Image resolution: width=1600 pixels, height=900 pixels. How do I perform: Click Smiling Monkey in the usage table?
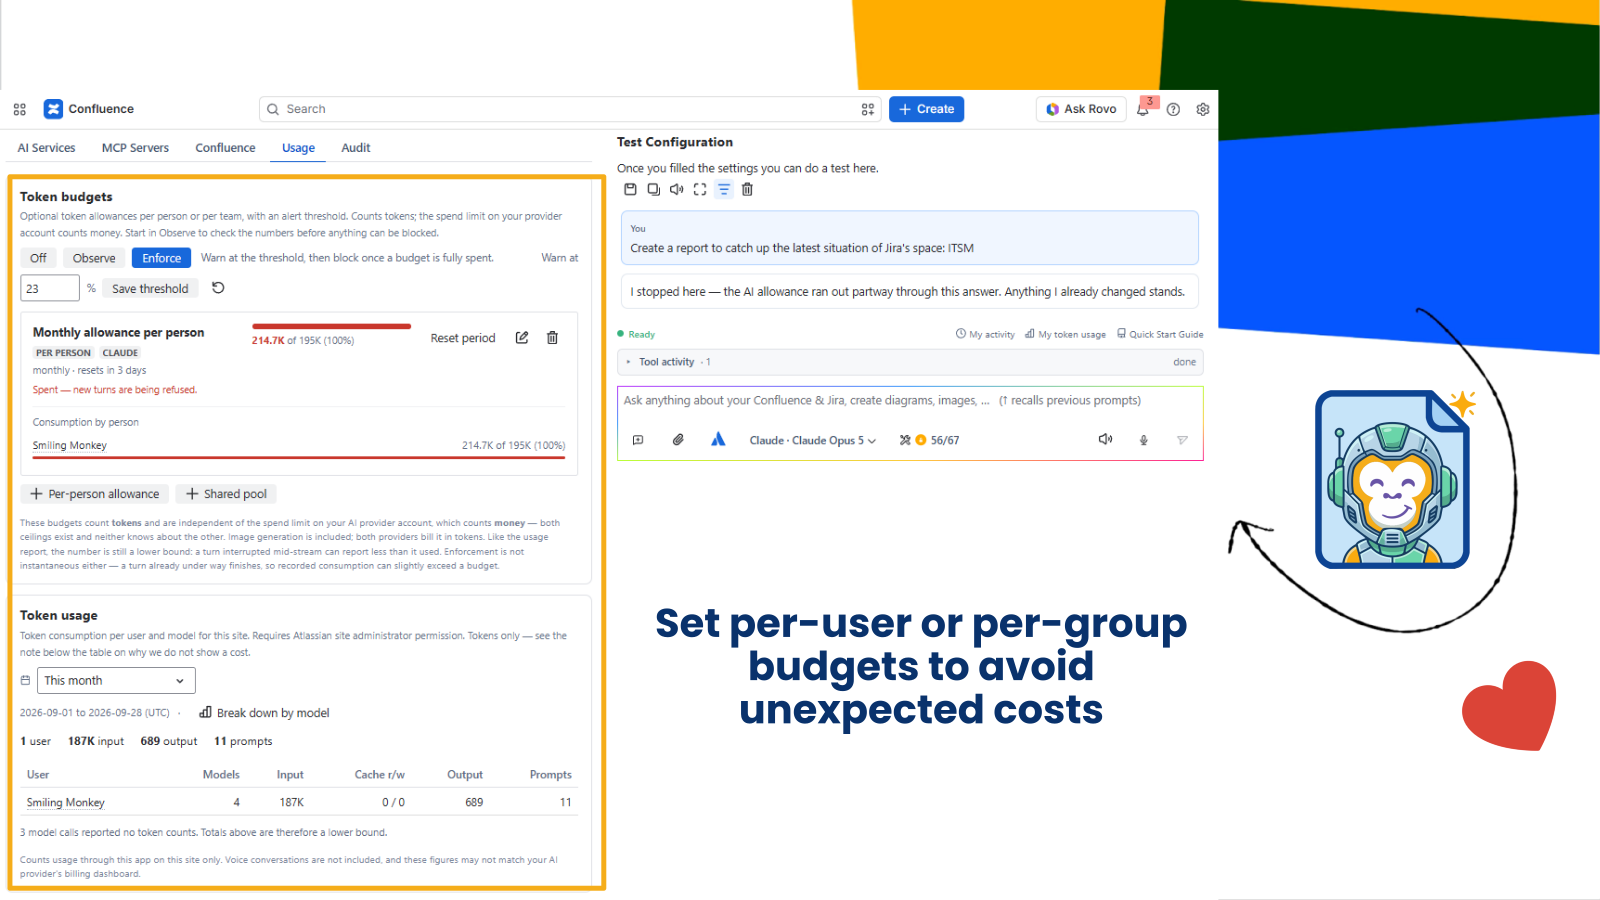click(65, 802)
